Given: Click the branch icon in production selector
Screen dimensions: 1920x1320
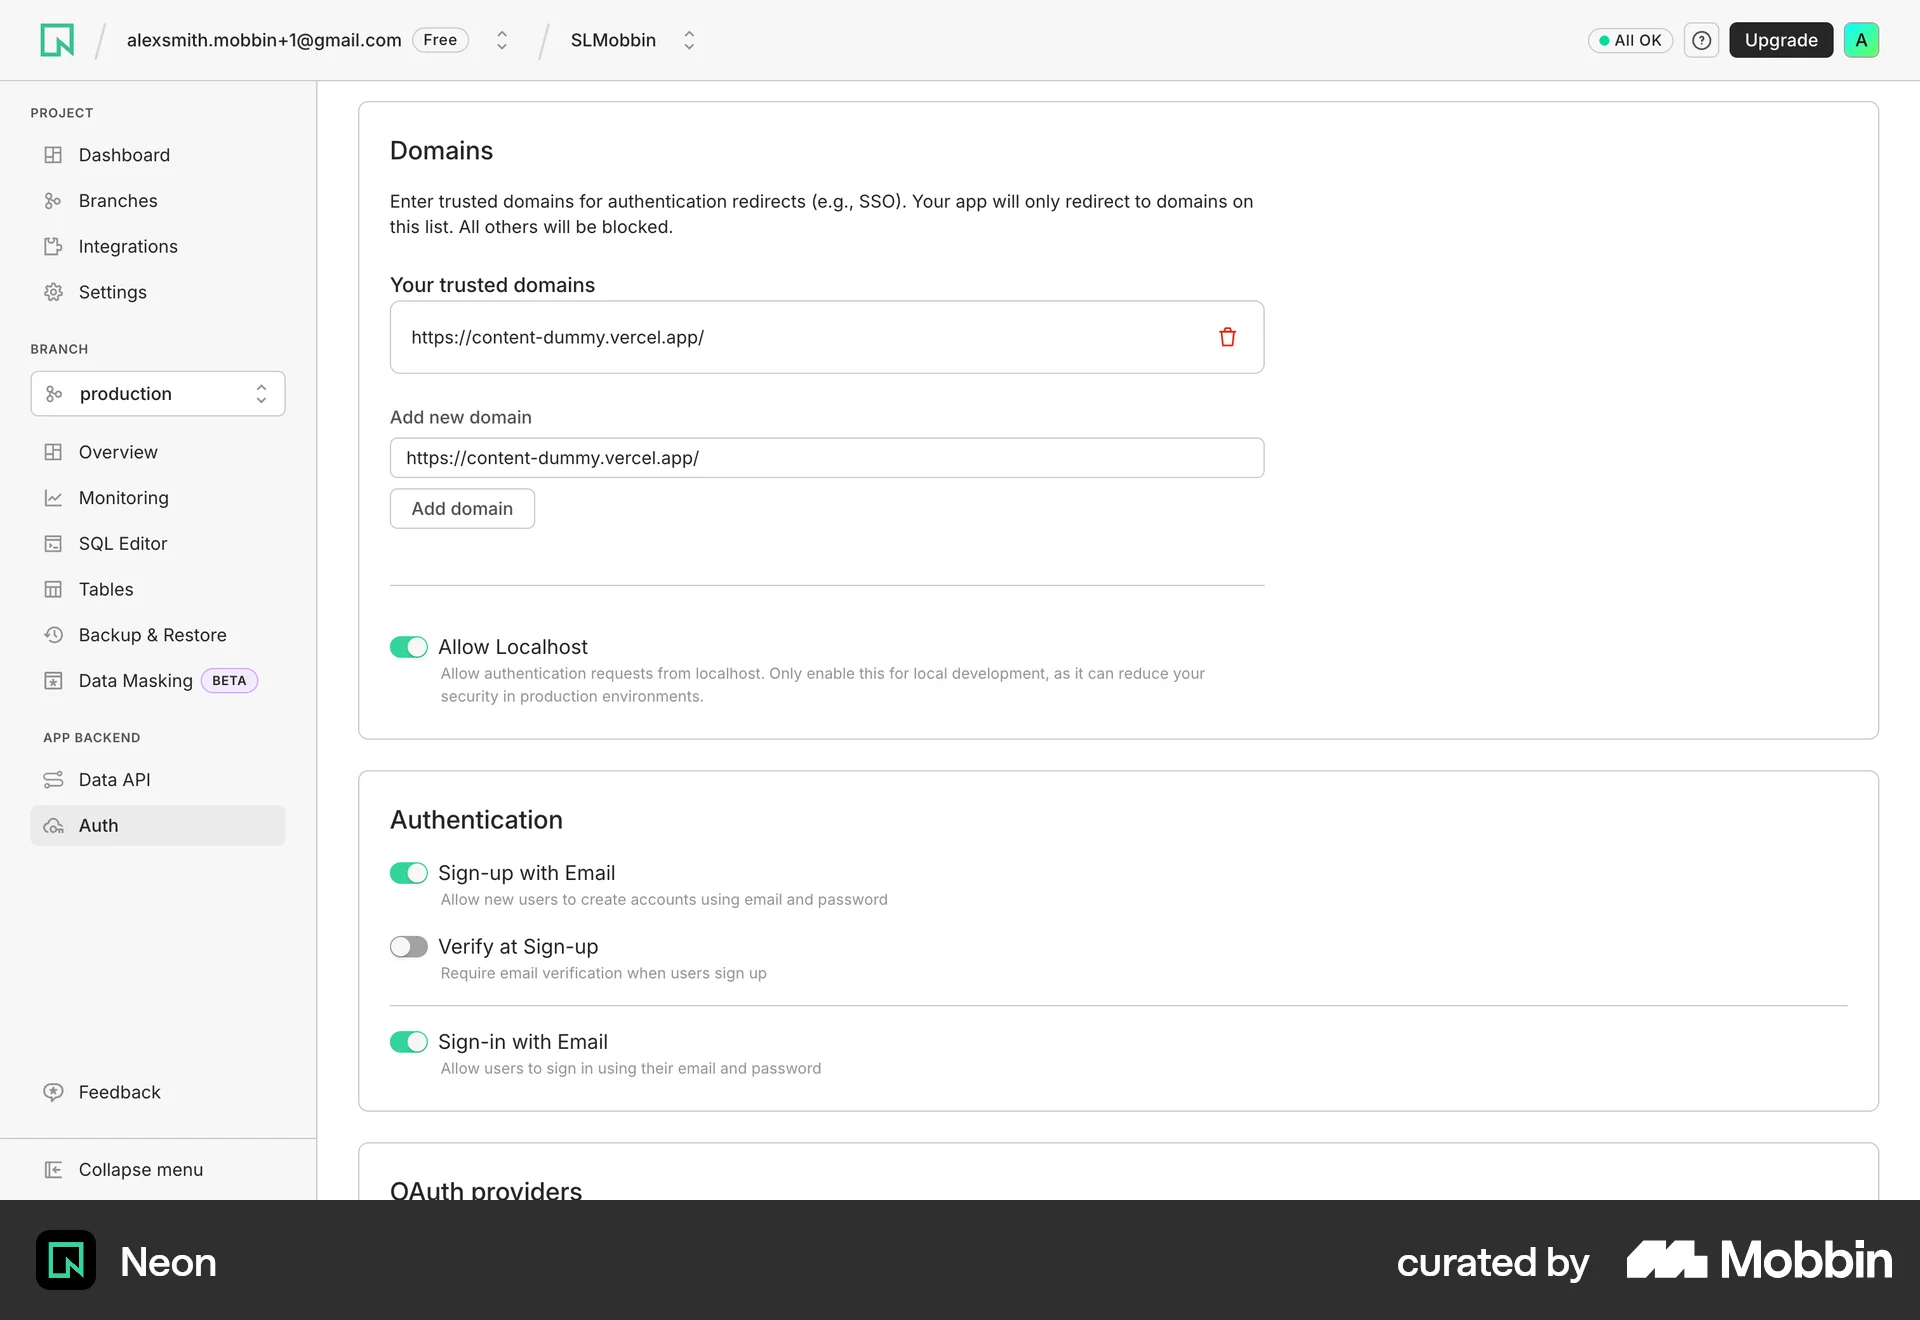Looking at the screenshot, I should (54, 394).
